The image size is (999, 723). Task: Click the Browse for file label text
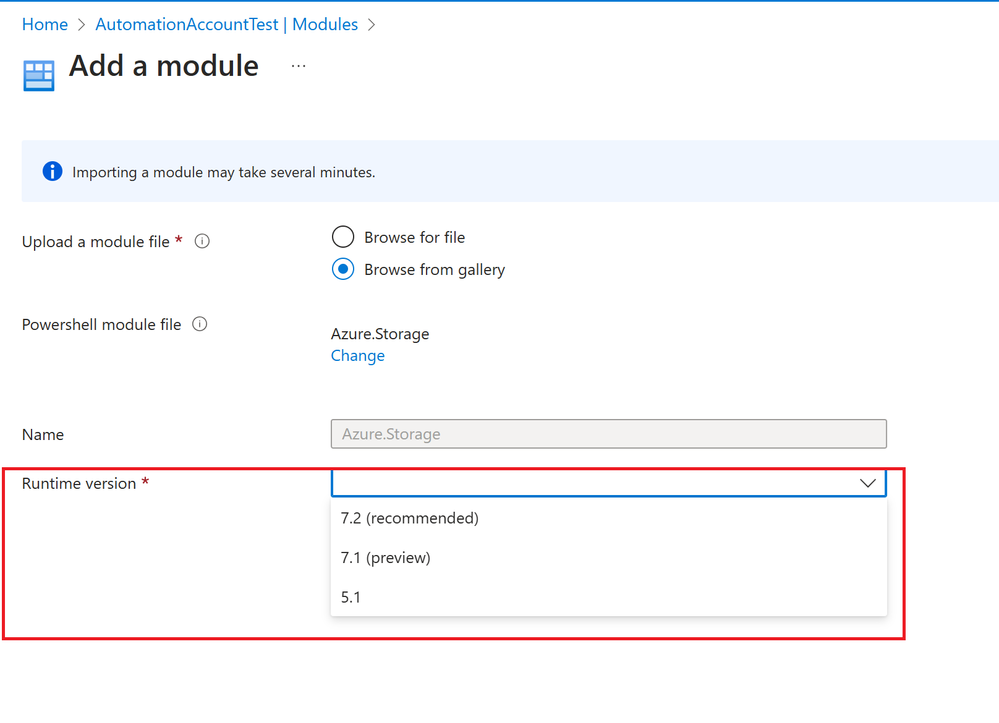(415, 238)
